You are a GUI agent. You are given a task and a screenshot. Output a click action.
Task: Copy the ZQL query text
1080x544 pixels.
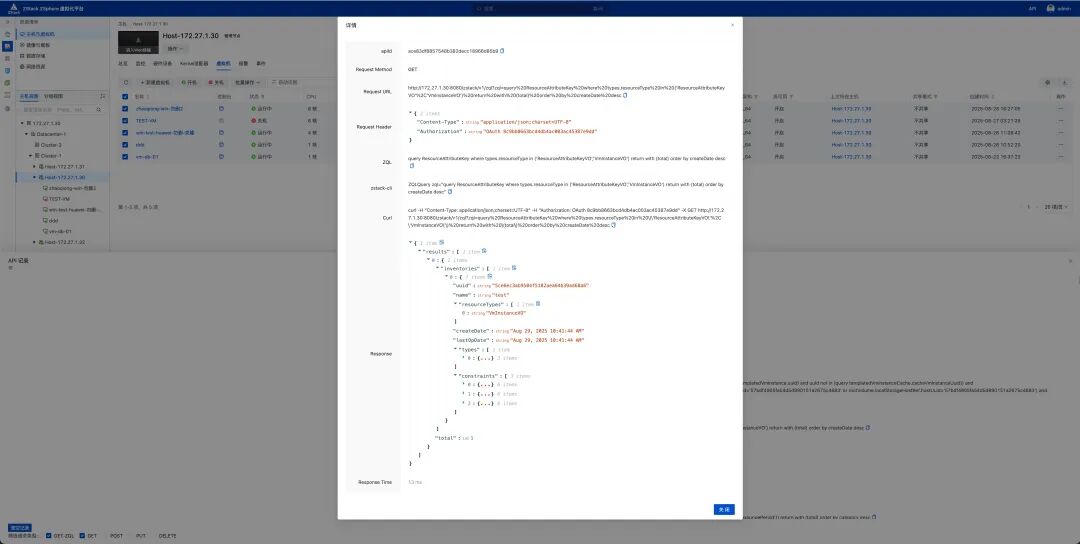coord(412,166)
